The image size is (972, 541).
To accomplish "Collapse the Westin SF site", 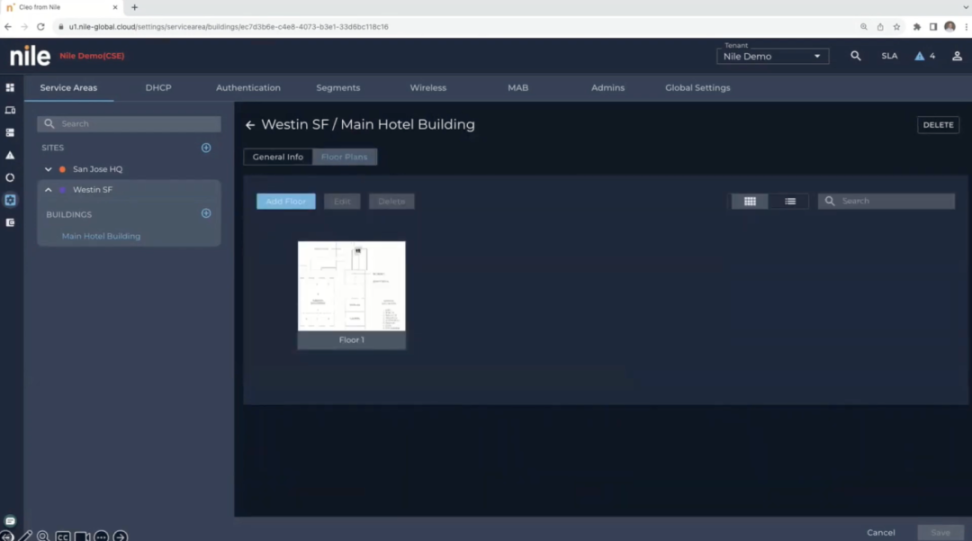I will point(48,190).
